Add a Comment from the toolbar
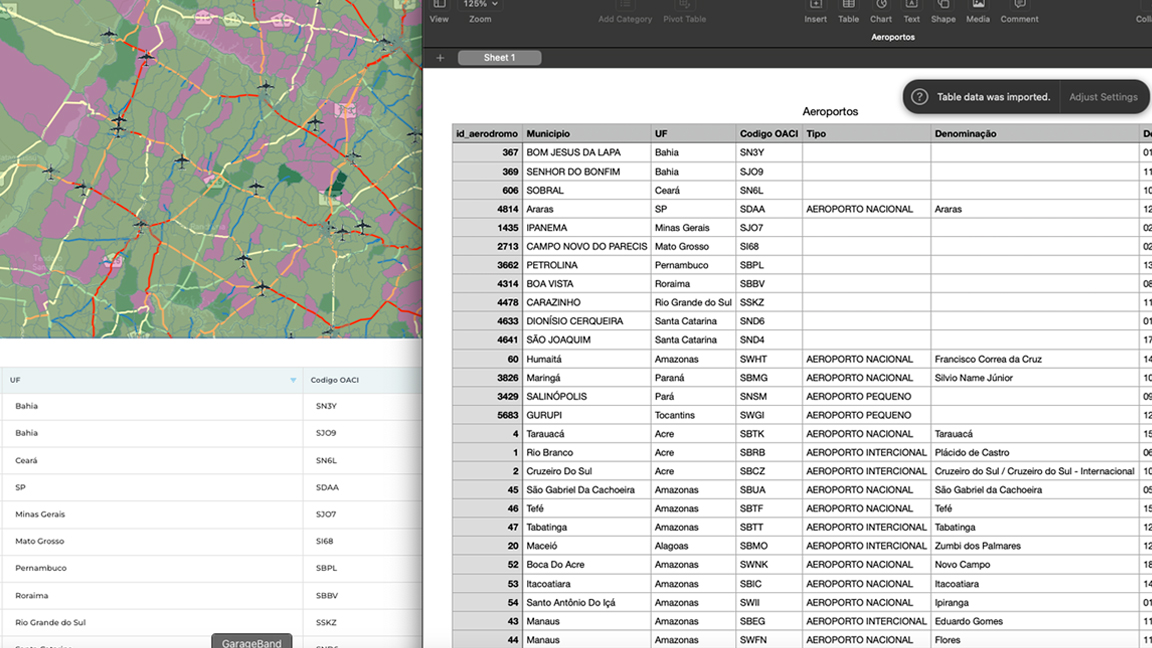The width and height of the screenshot is (1152, 648). (1019, 7)
